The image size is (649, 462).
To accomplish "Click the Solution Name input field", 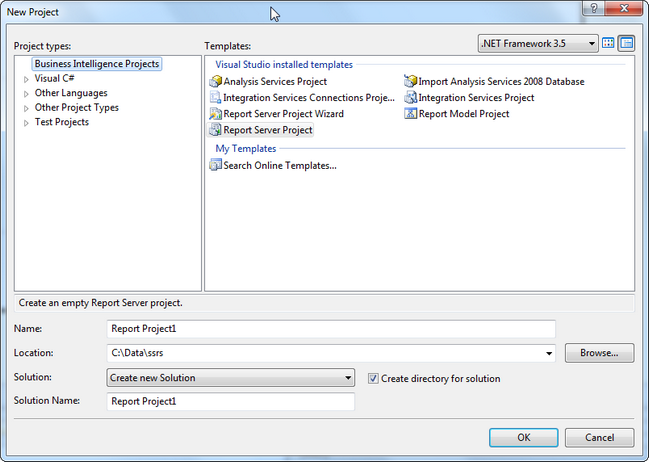I will coord(231,402).
